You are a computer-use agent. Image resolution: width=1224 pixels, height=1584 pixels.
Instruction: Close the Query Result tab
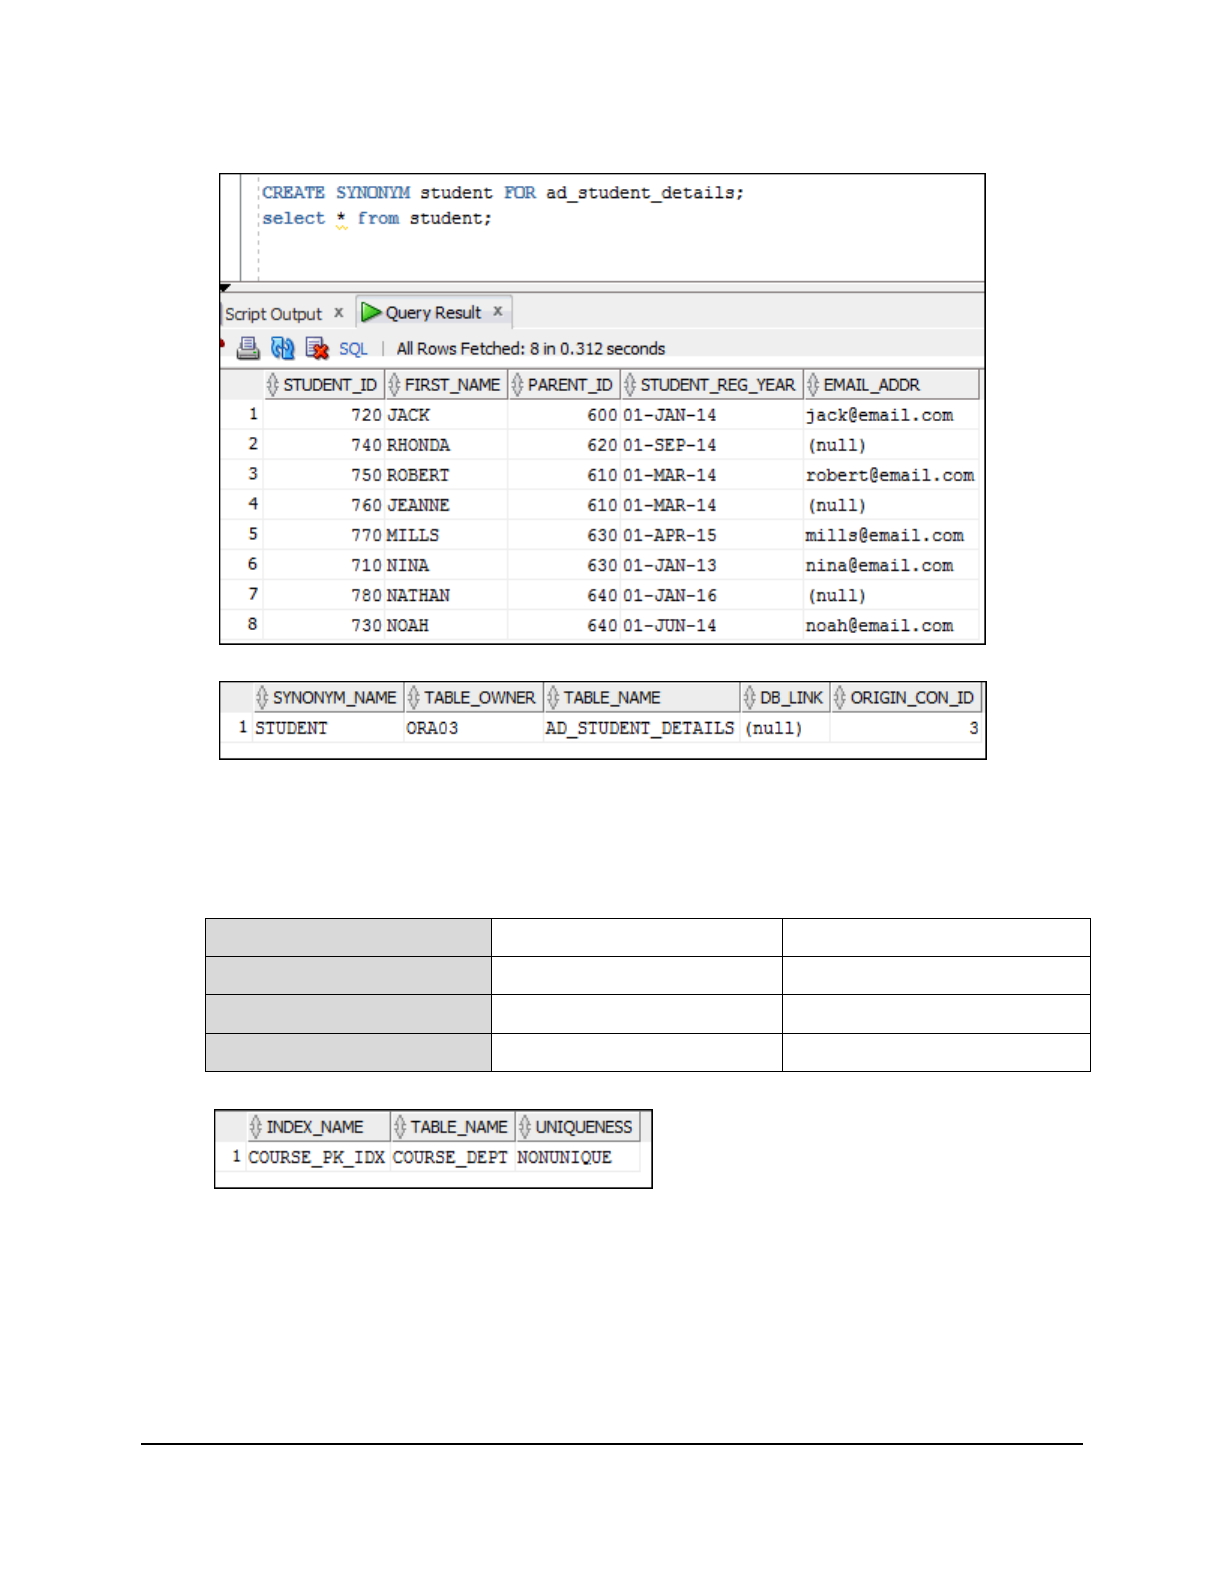tap(497, 312)
